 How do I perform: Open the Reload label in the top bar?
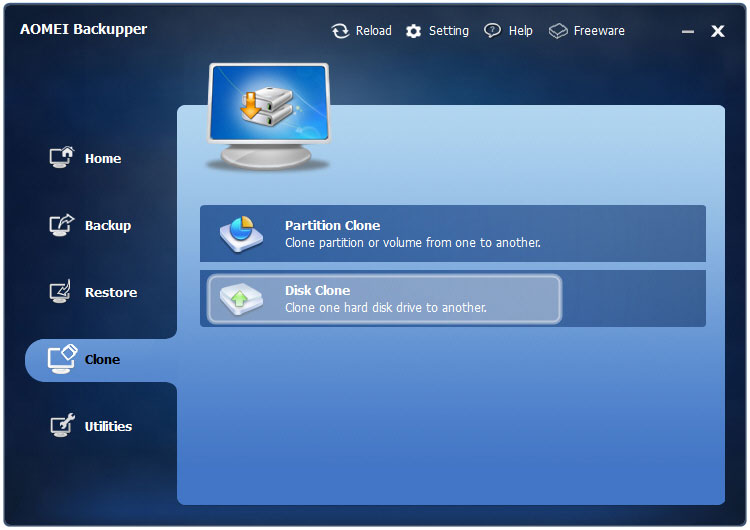(374, 31)
